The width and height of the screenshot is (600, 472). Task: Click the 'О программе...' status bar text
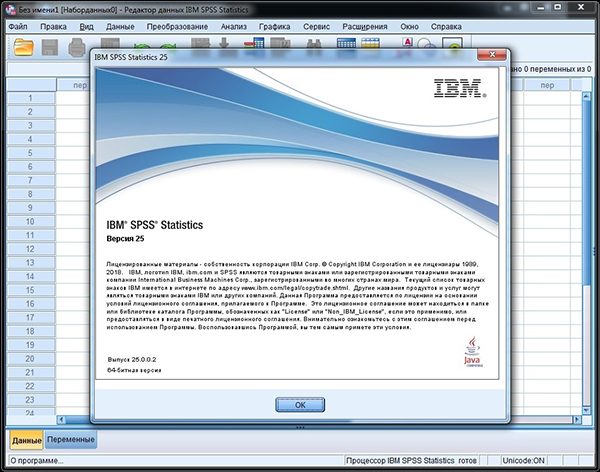tap(37, 461)
